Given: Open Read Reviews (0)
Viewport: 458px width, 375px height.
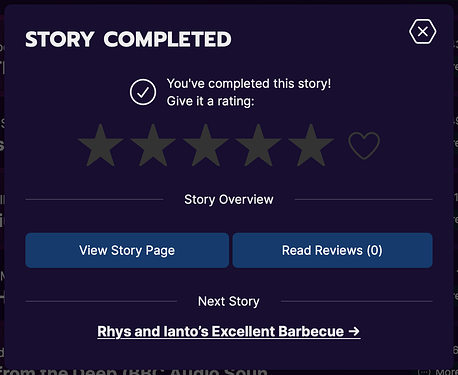Looking at the screenshot, I should pyautogui.click(x=332, y=250).
